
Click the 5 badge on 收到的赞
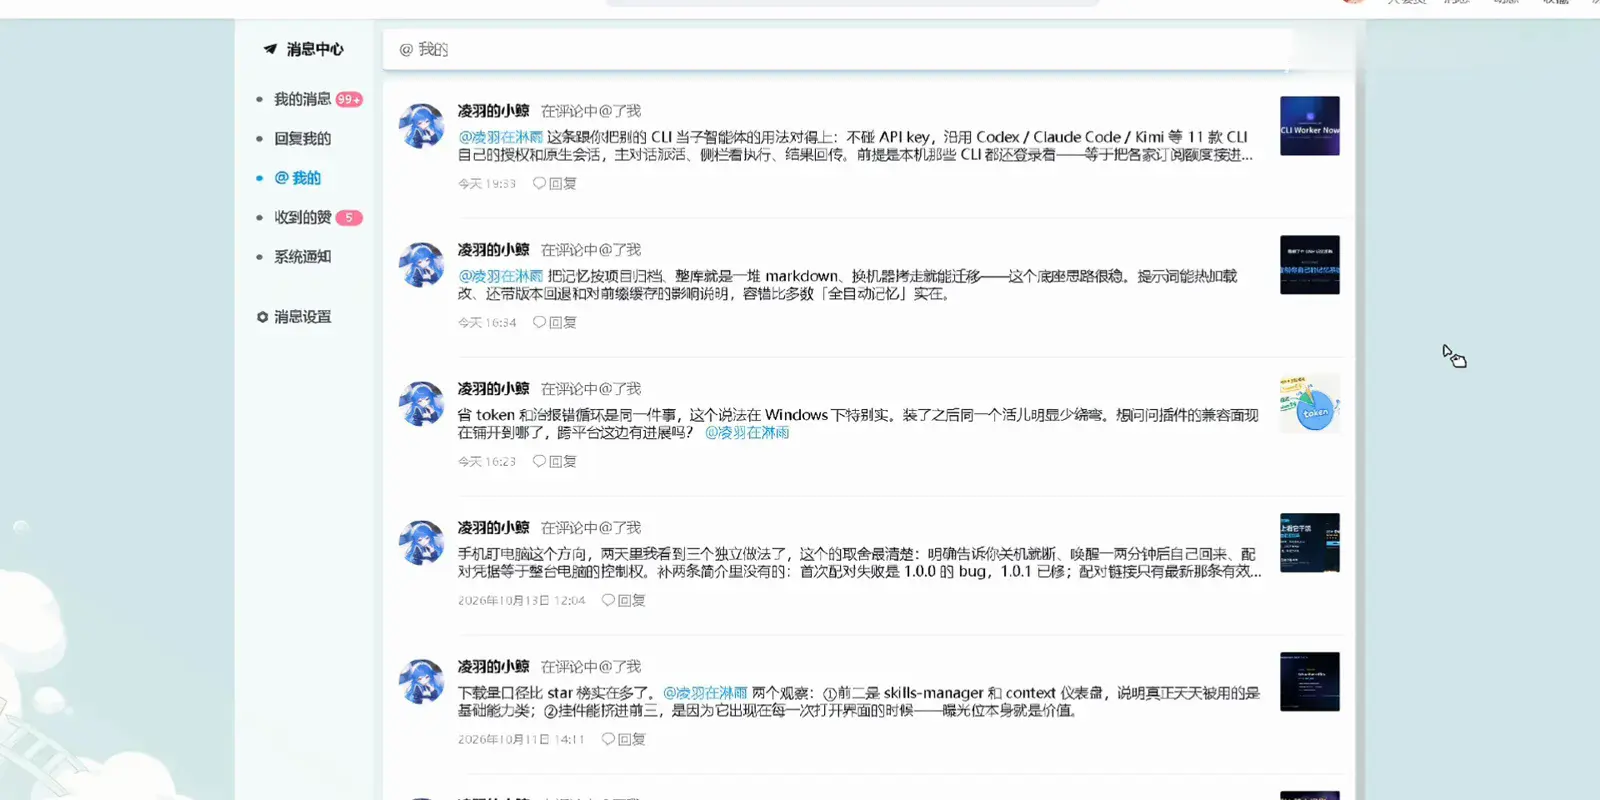click(349, 217)
